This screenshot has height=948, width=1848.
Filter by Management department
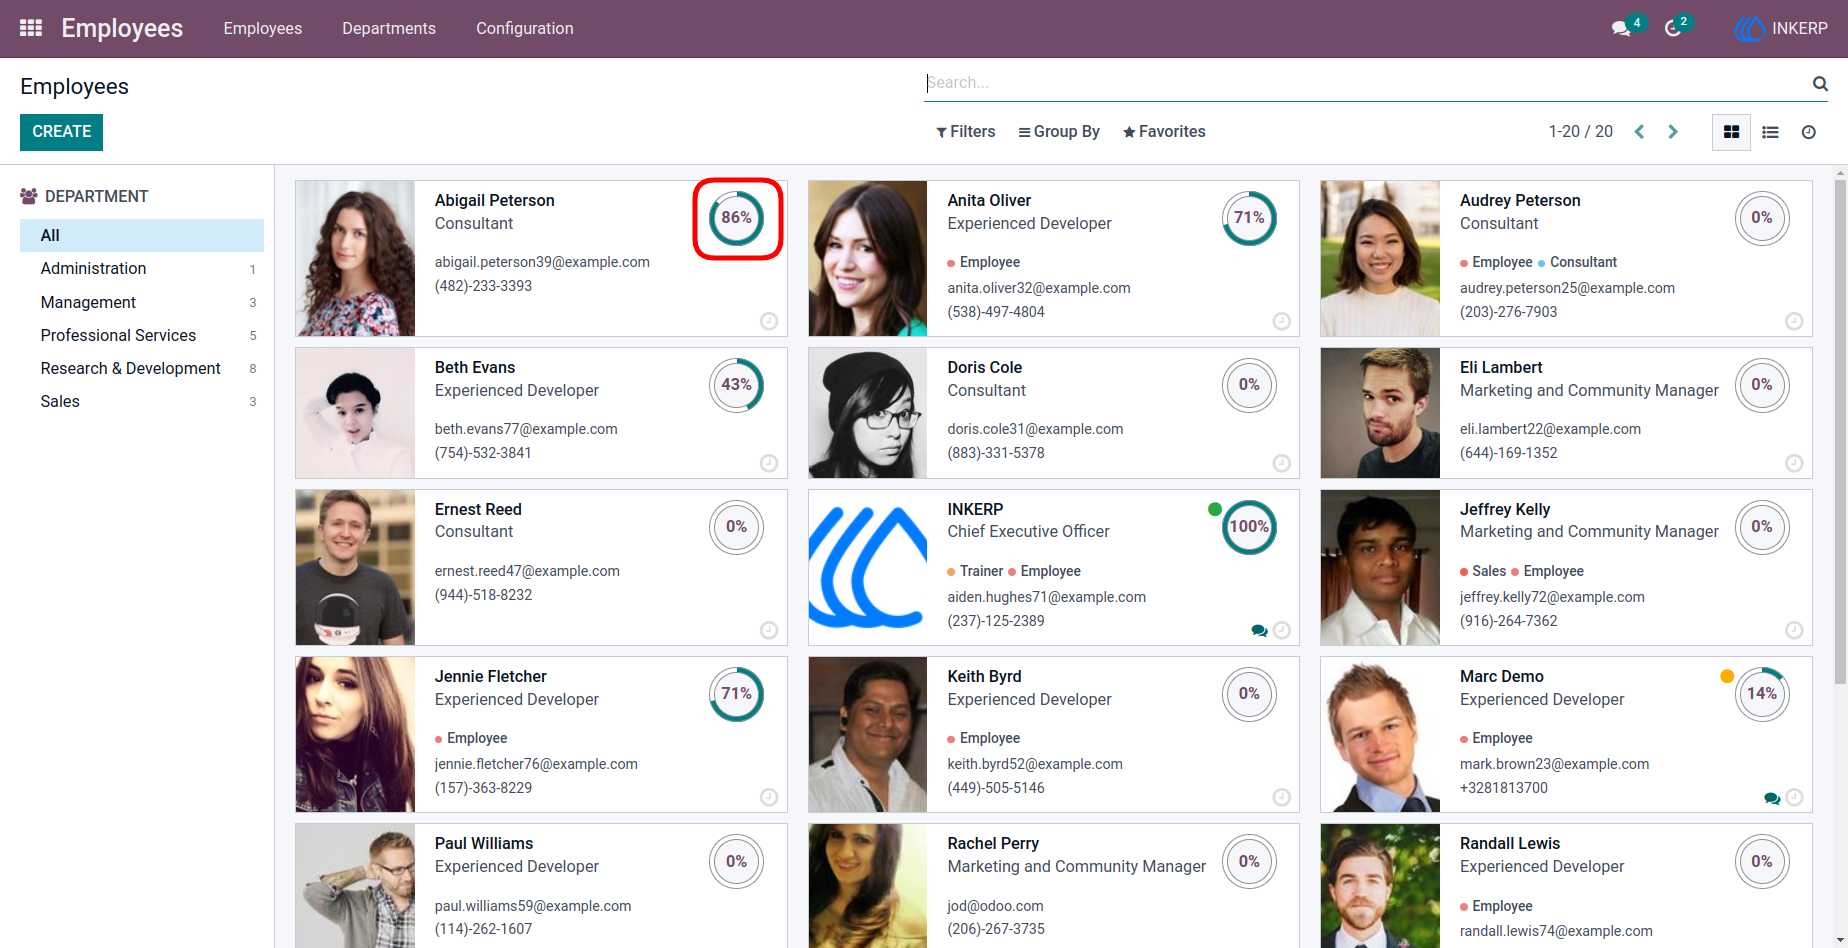point(142,302)
